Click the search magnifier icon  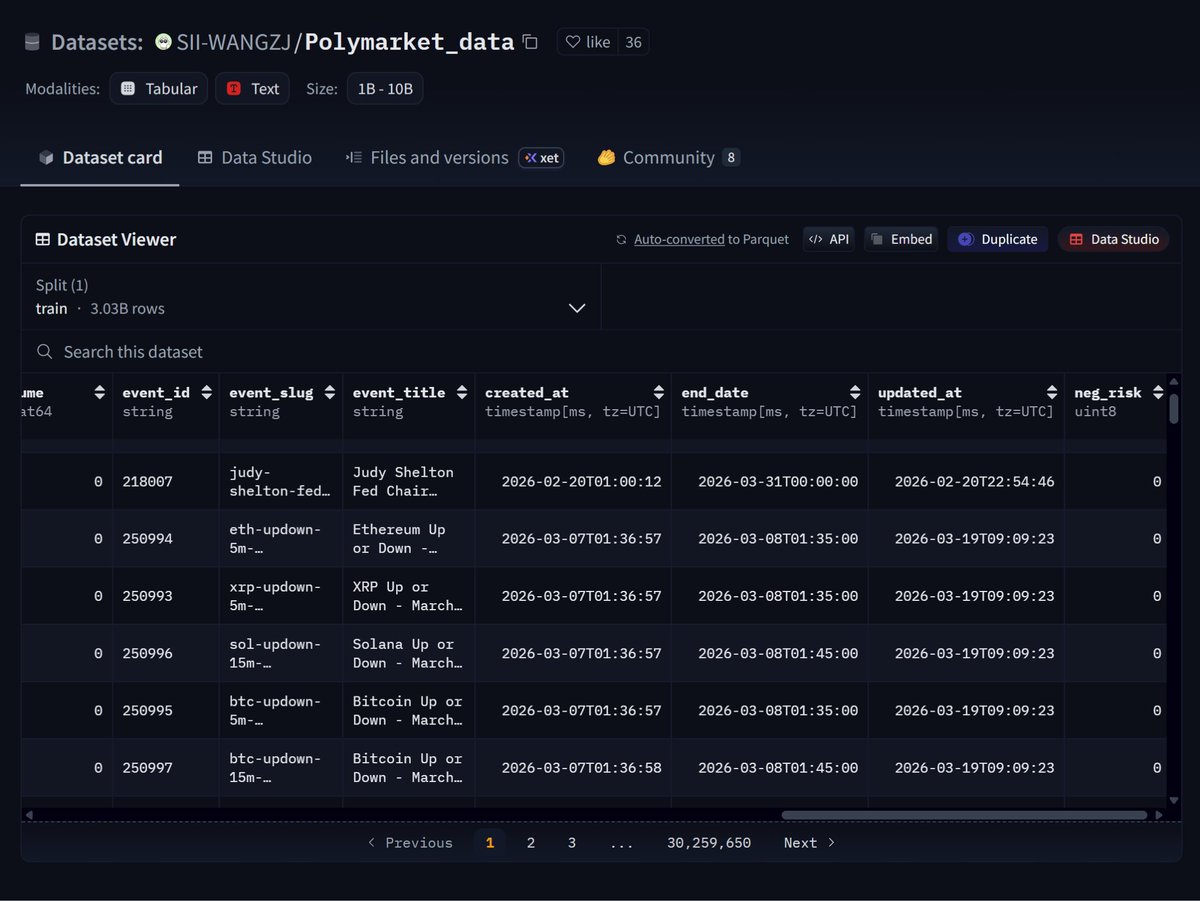(44, 352)
